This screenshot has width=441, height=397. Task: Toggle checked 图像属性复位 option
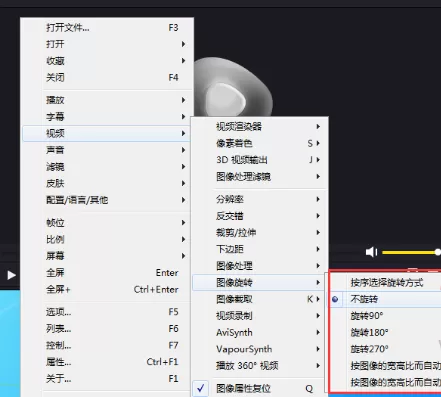[x=259, y=388]
